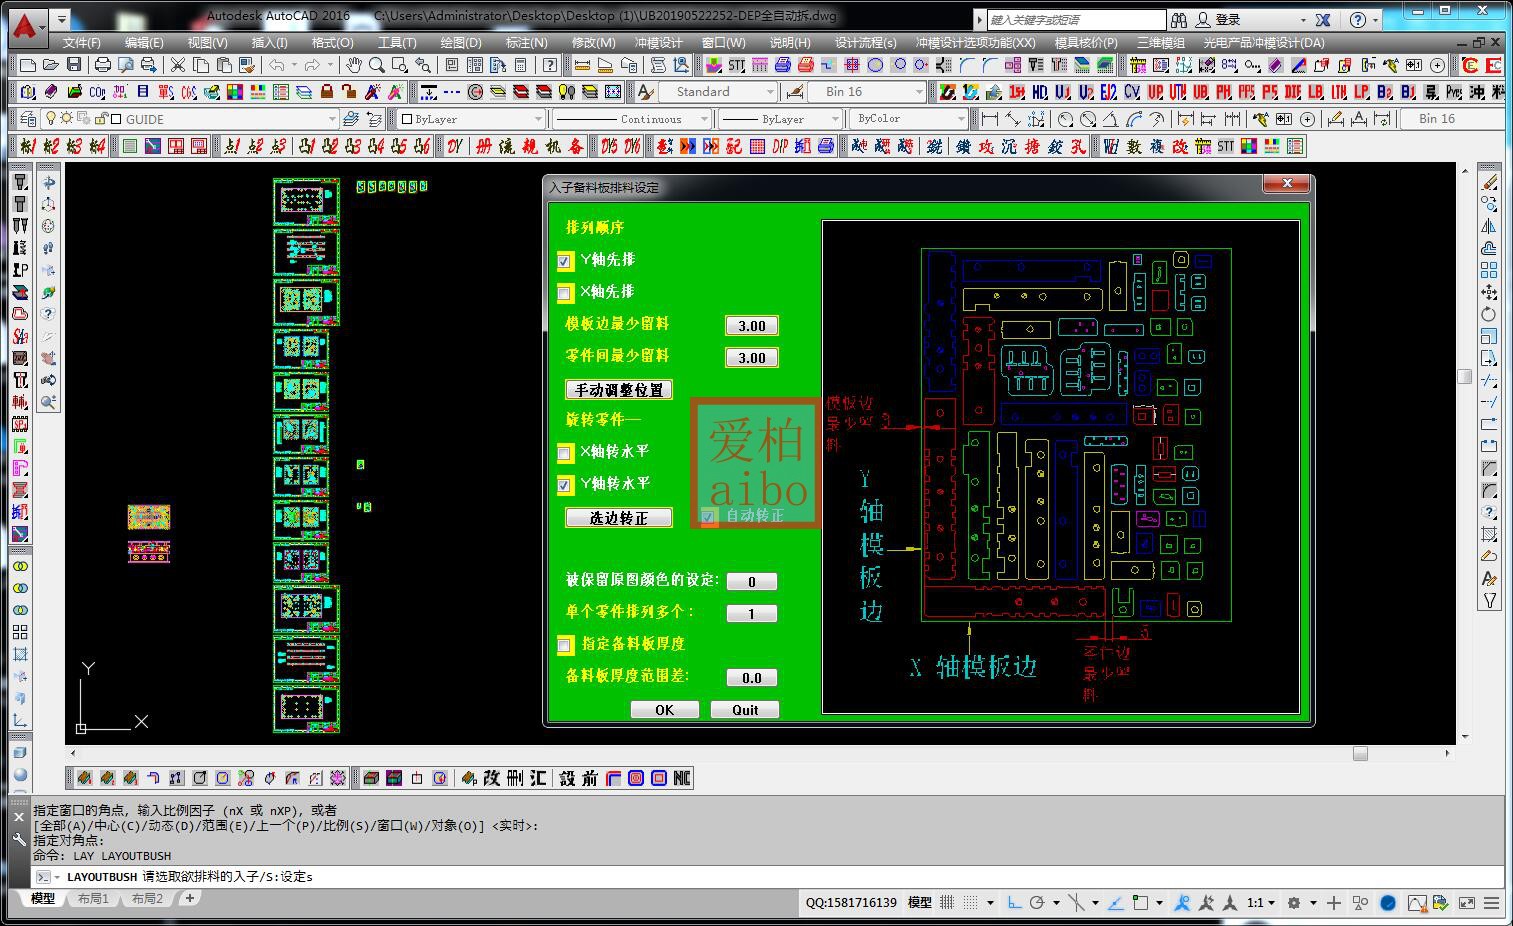
Task: Click the horizontal scrollbar thumb under the drawing
Action: pos(1360,754)
